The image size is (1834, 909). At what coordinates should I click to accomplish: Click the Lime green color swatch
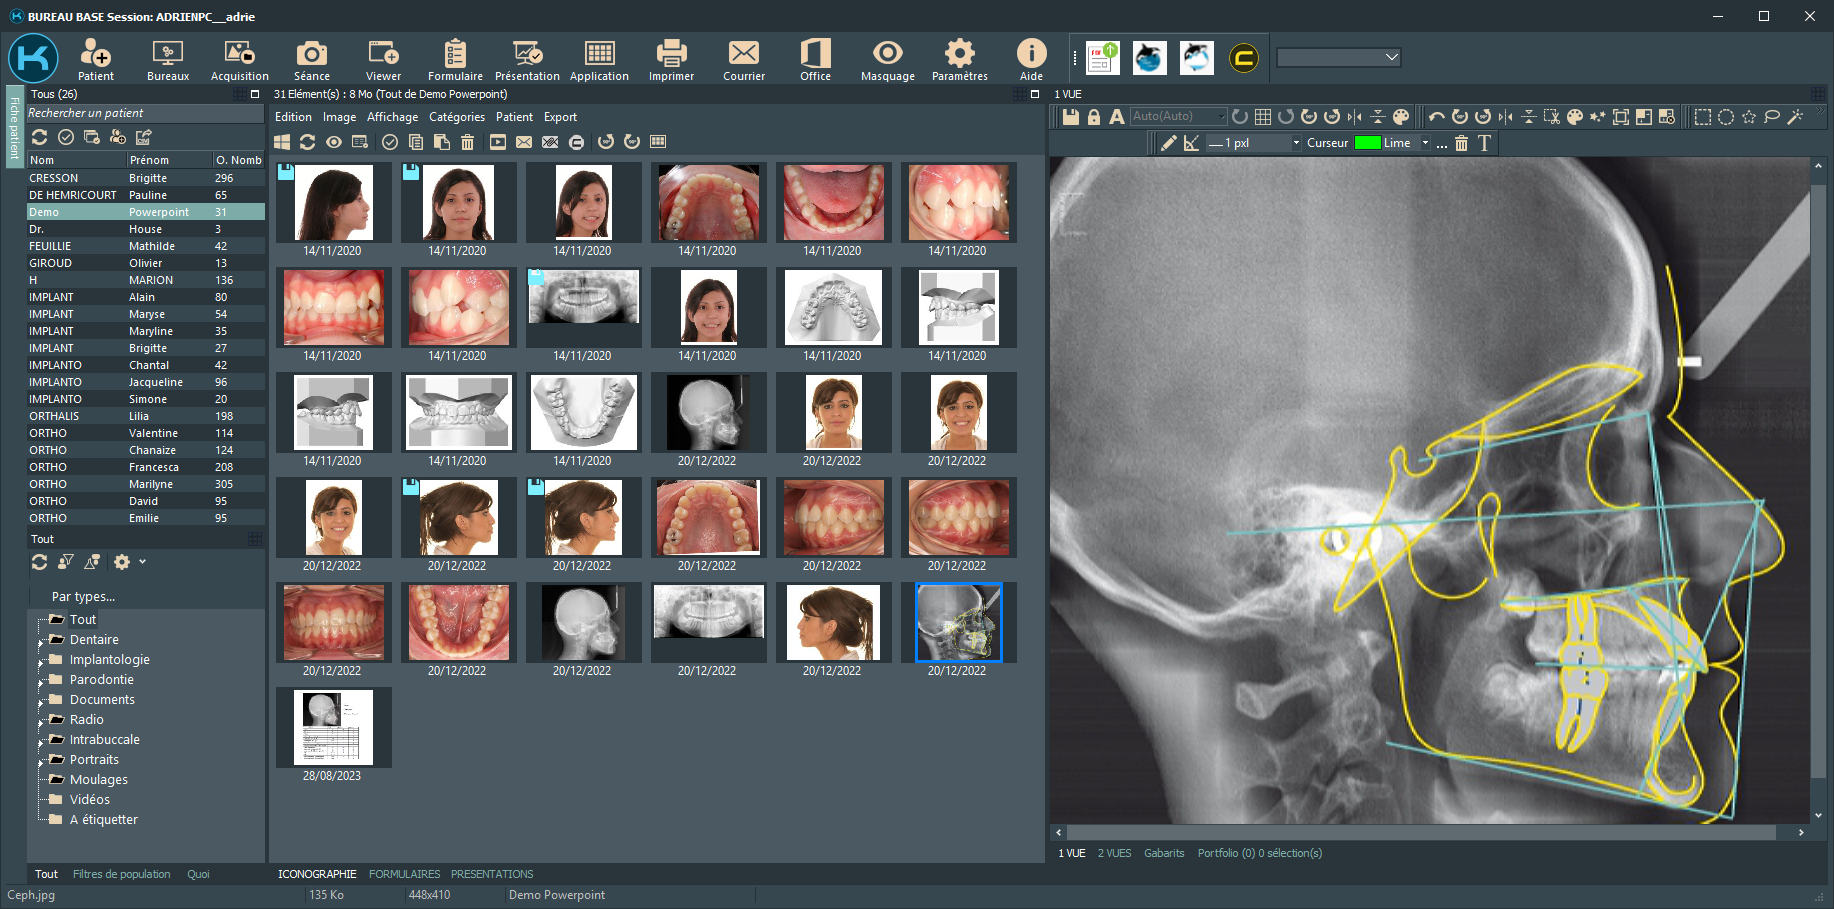click(x=1367, y=143)
